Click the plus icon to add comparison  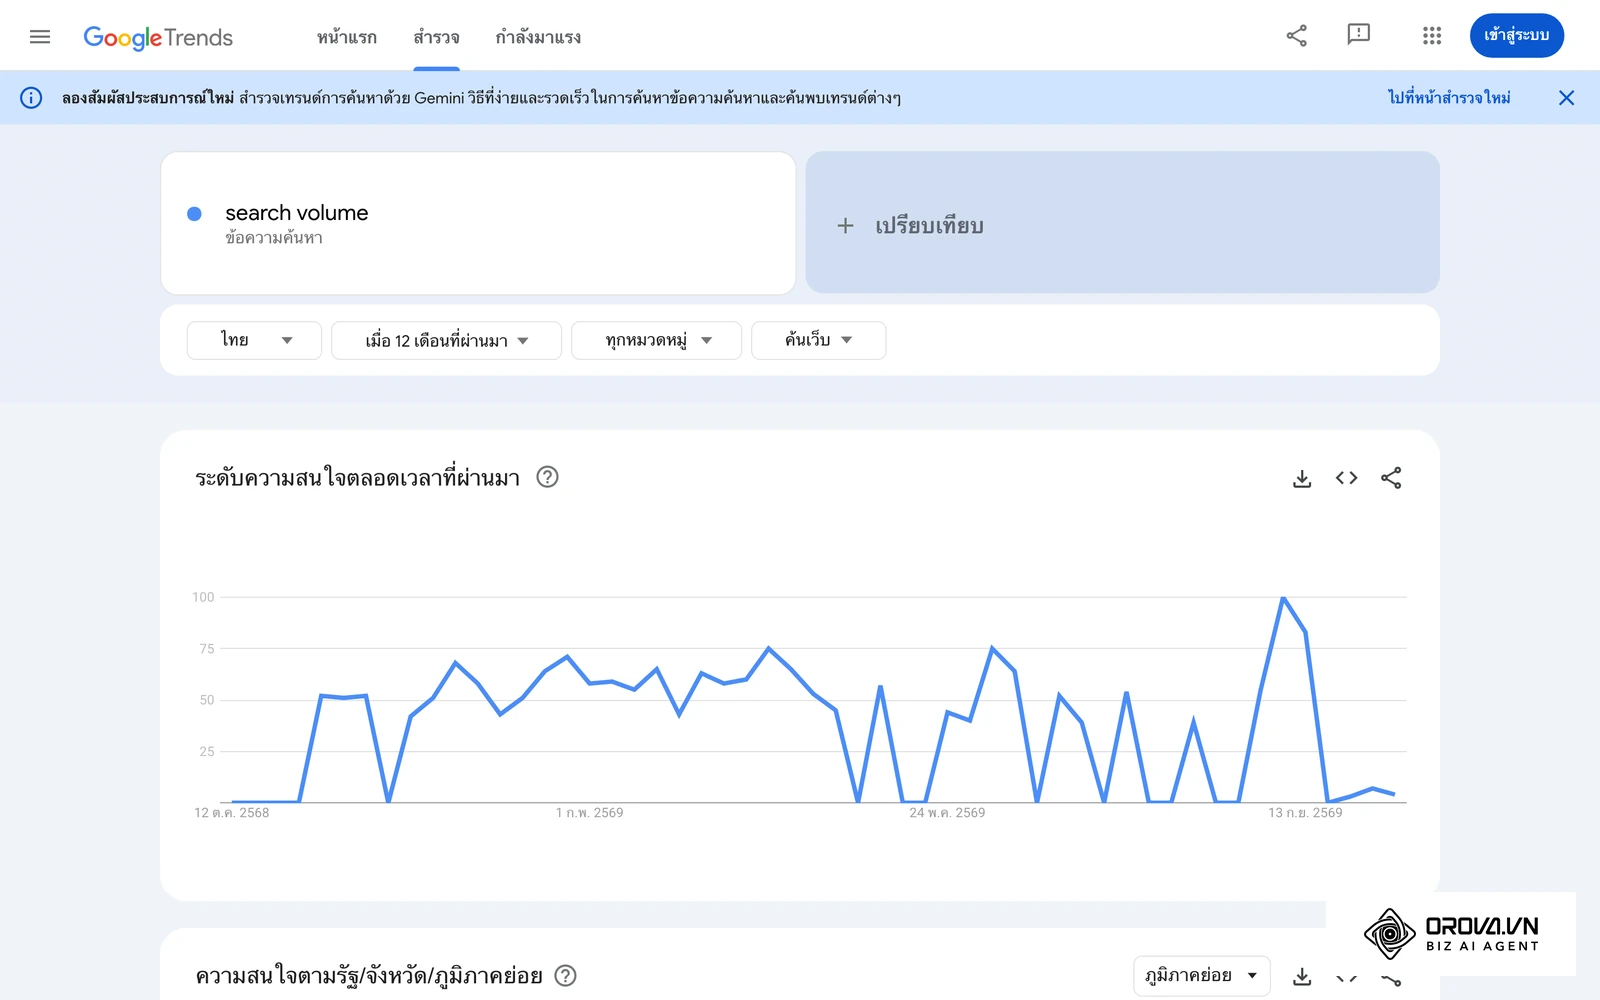tap(845, 226)
